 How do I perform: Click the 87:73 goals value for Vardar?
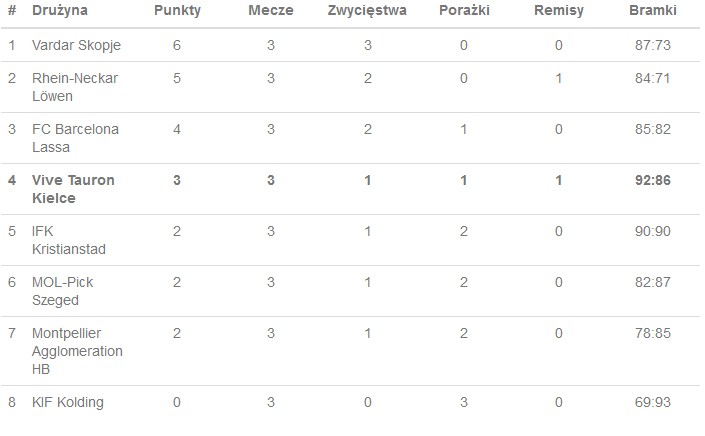tap(652, 45)
